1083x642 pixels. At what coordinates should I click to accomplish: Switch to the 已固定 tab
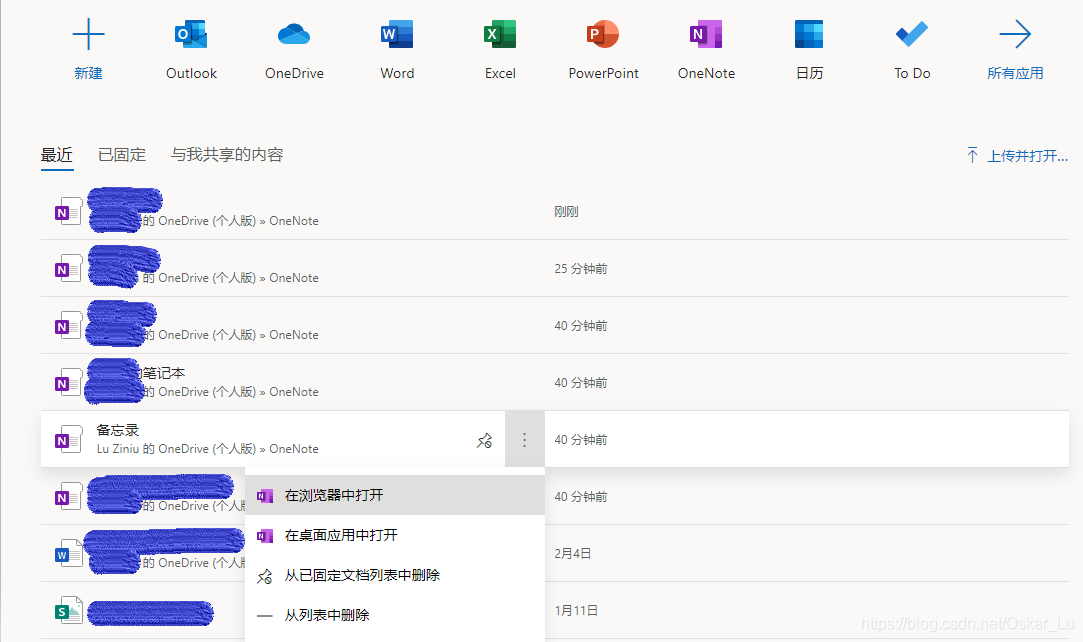coord(122,155)
